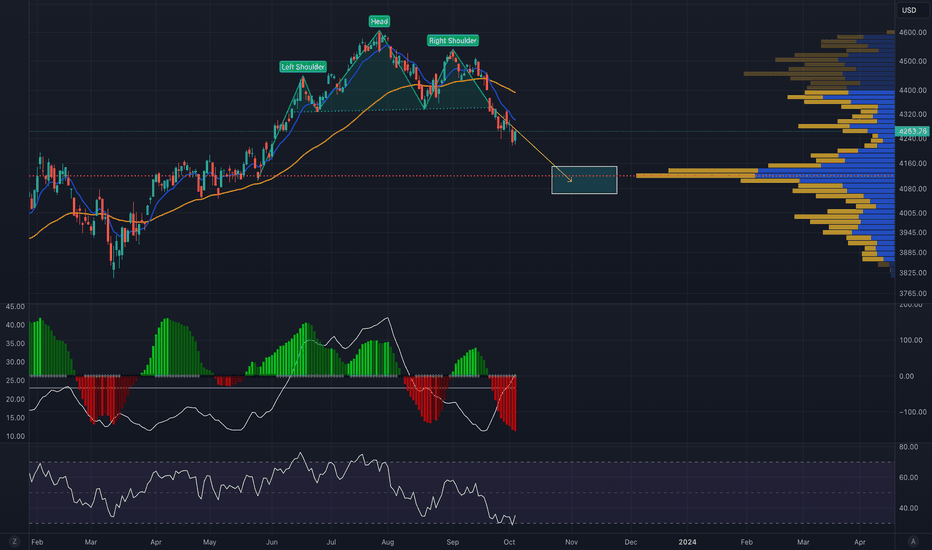Click the 25.00 indicator scale value
The height and width of the screenshot is (550, 932).
point(15,381)
